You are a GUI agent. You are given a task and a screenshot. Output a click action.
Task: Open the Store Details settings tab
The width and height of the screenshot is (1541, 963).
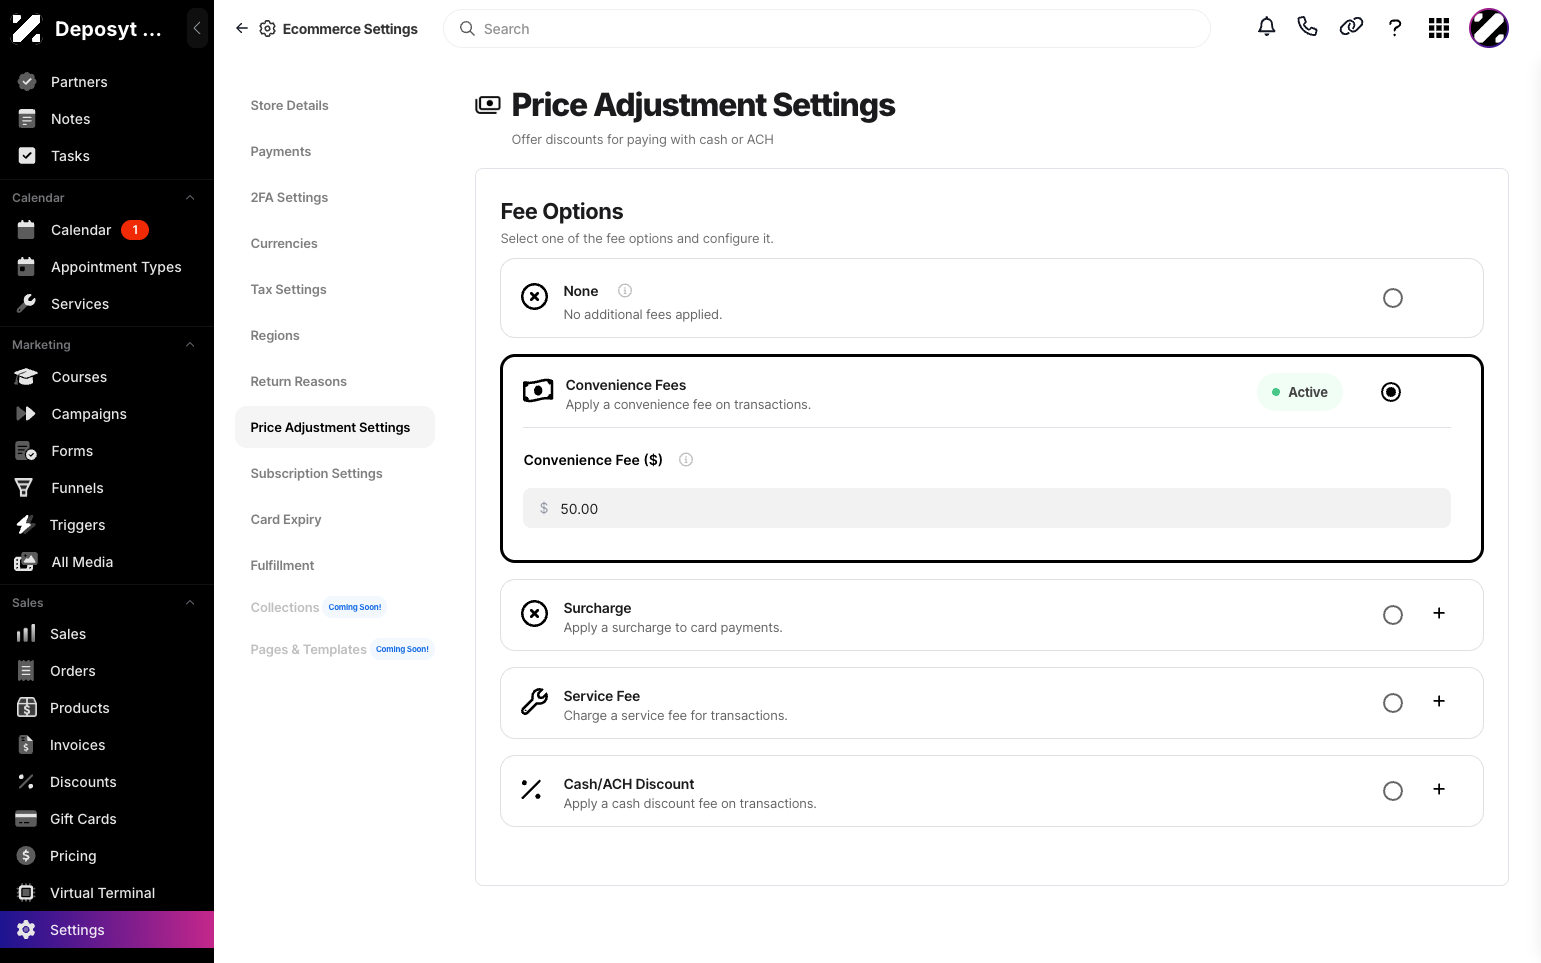pos(290,105)
